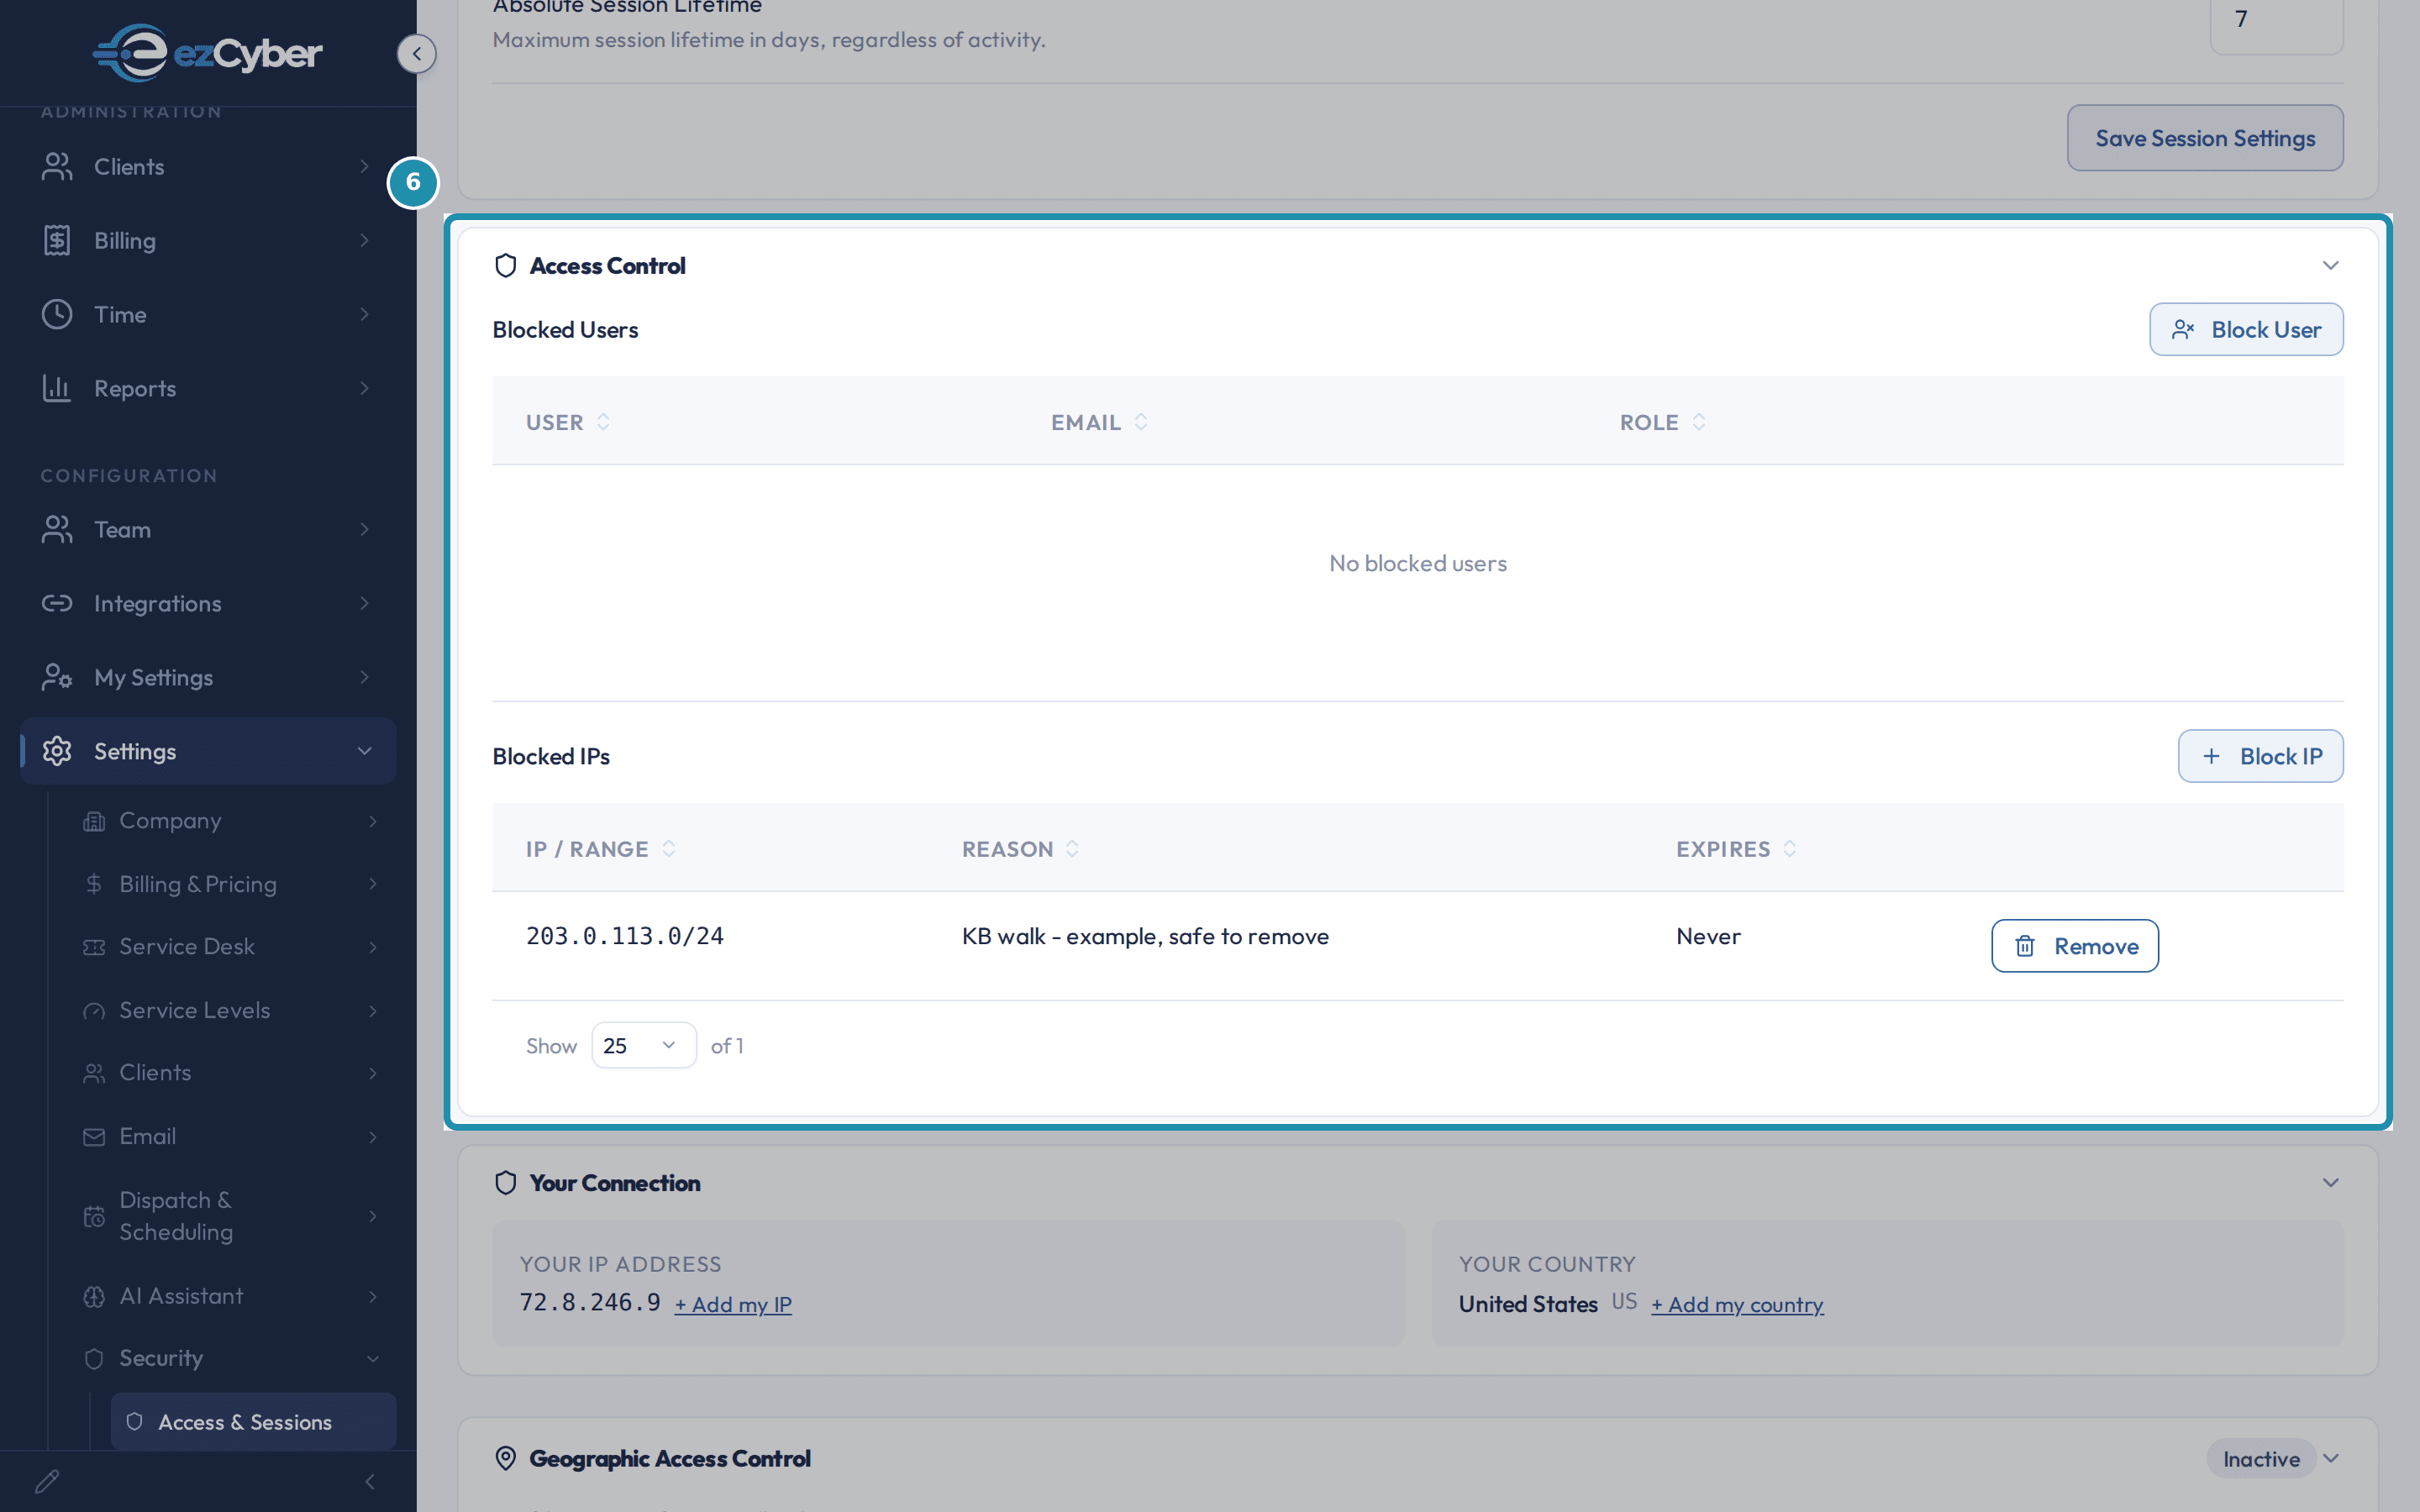Open the Show 25 rows dropdown
Image resolution: width=2420 pixels, height=1512 pixels.
tap(643, 1045)
